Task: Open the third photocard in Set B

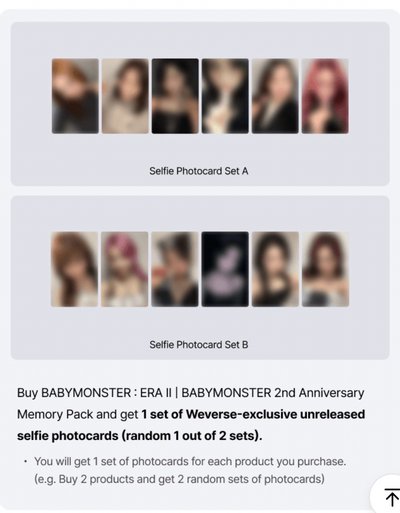Action: point(175,269)
